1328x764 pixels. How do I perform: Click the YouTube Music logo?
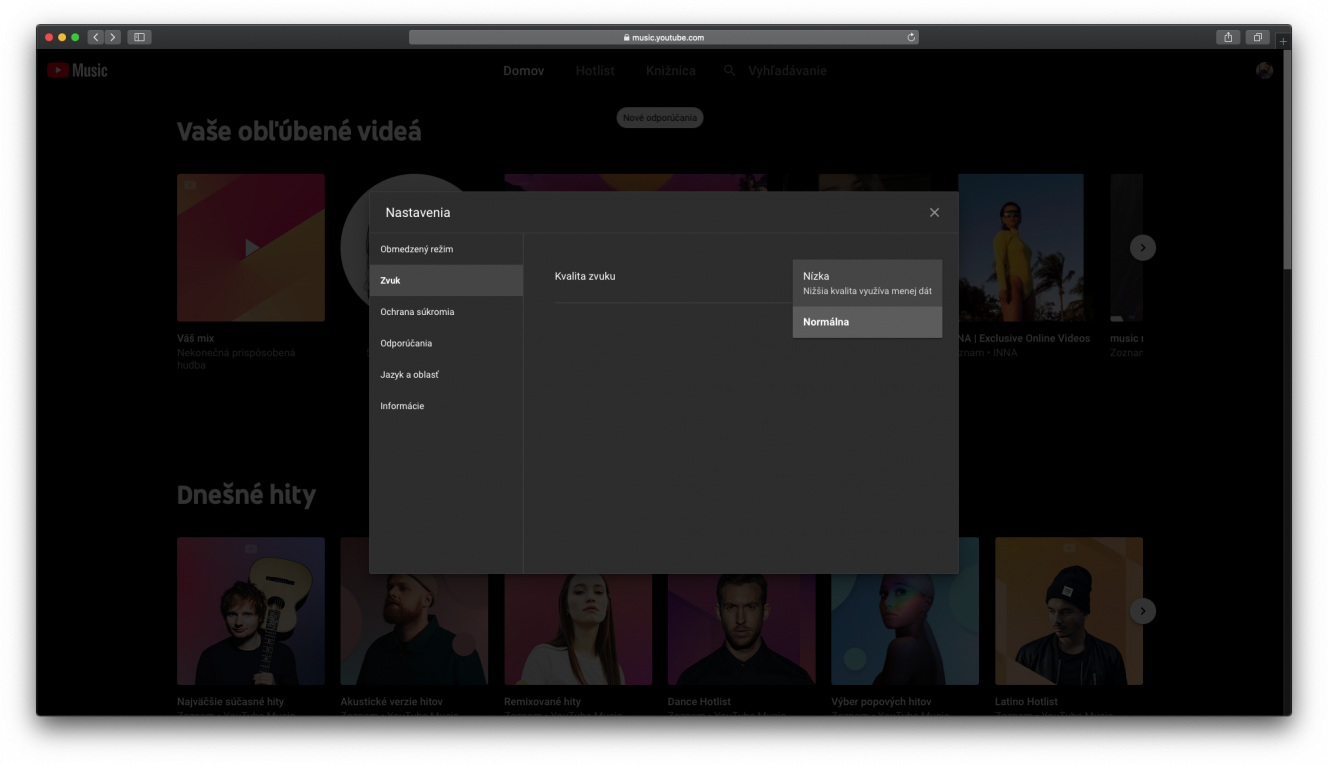77,70
